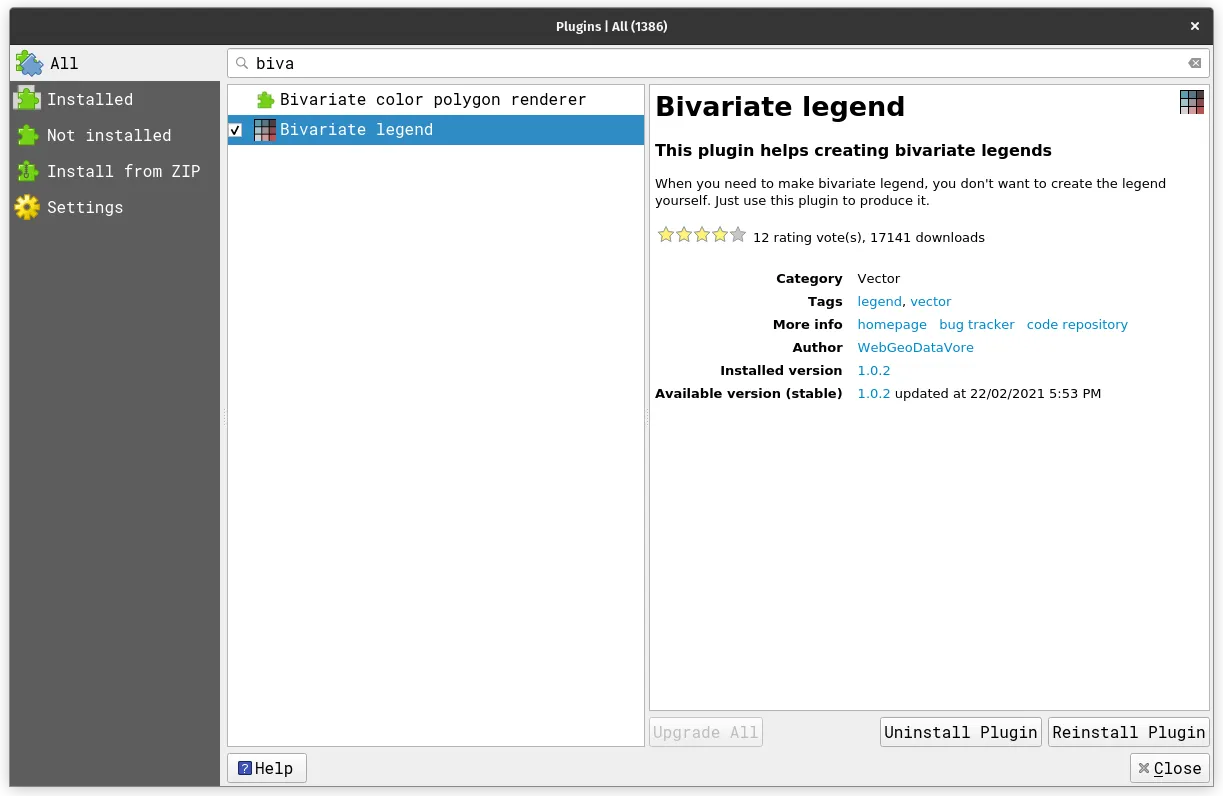Click the fourth rating star

pyautogui.click(x=720, y=234)
